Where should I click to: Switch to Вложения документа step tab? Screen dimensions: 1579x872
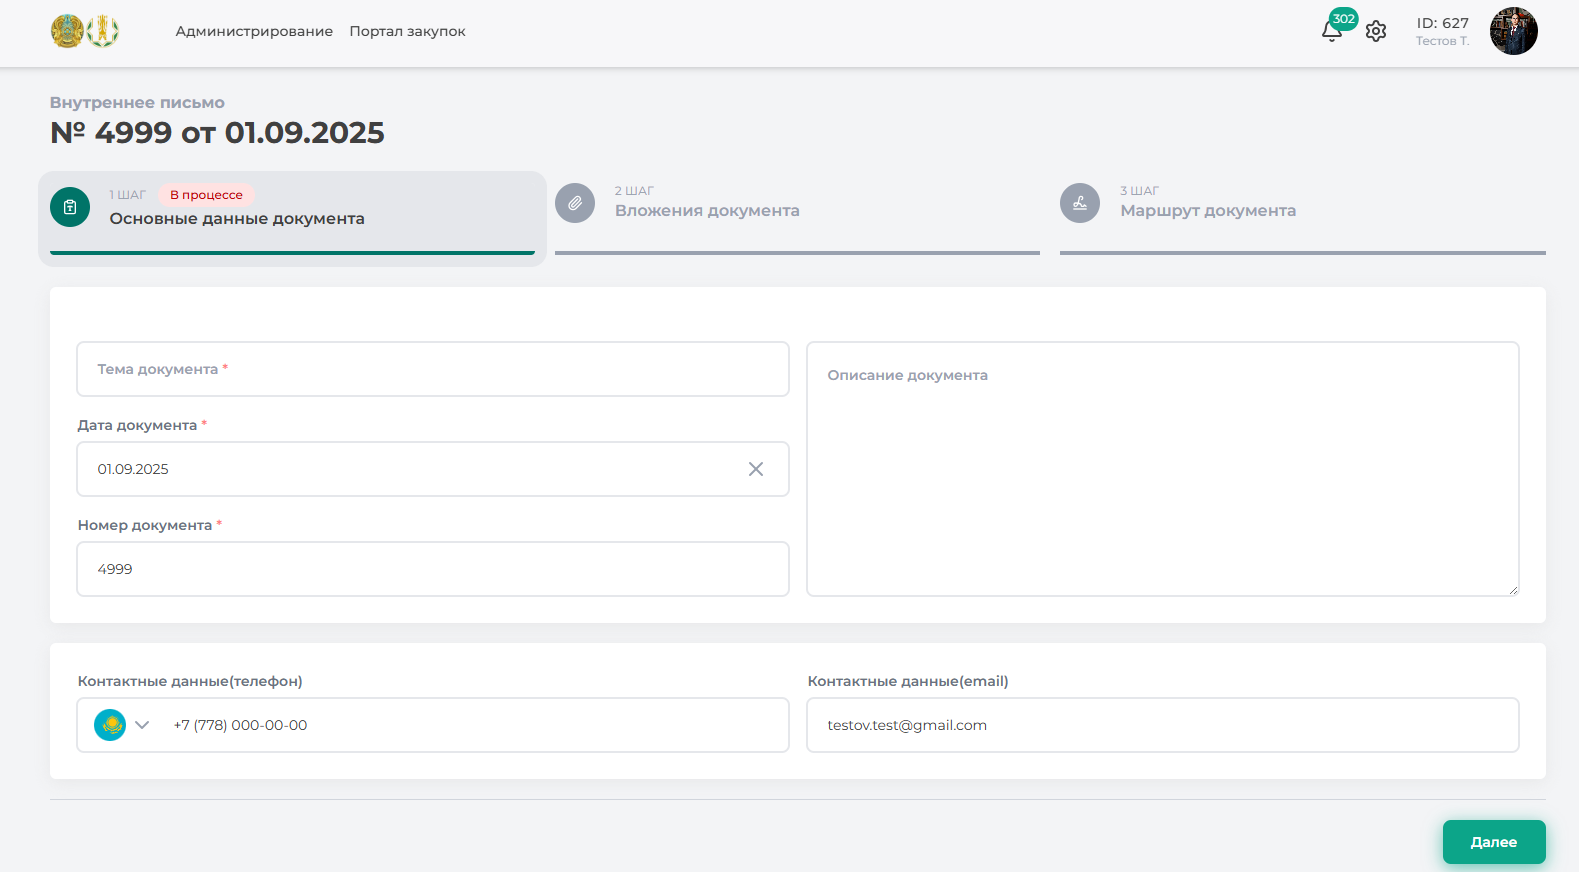[707, 211]
